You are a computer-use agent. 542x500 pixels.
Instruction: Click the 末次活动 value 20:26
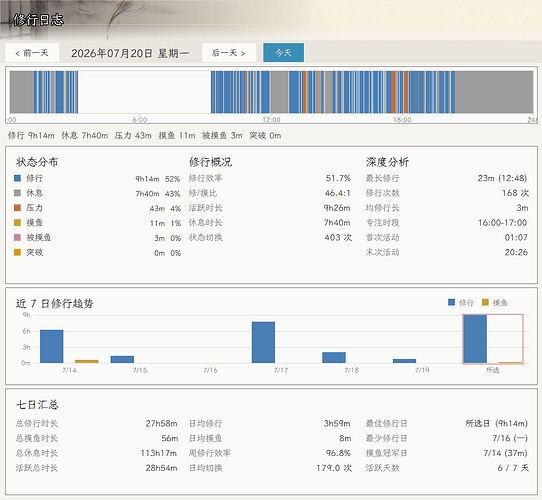[516, 252]
